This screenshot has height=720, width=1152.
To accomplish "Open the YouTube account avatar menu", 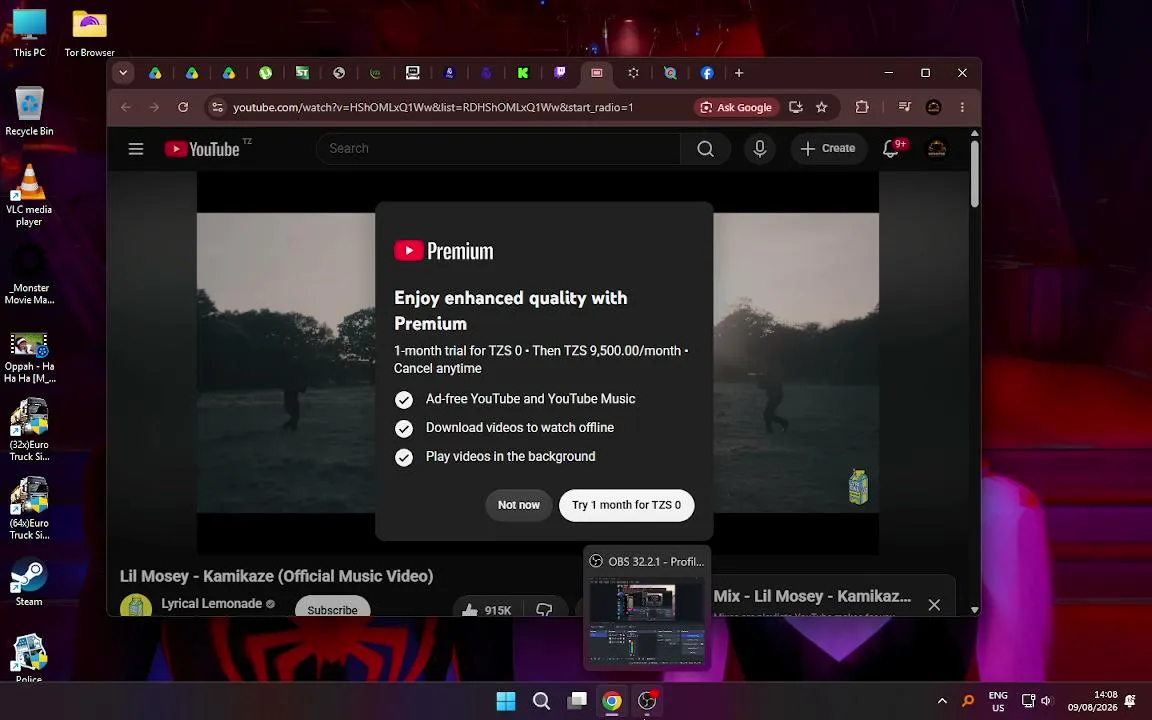I will click(x=937, y=149).
